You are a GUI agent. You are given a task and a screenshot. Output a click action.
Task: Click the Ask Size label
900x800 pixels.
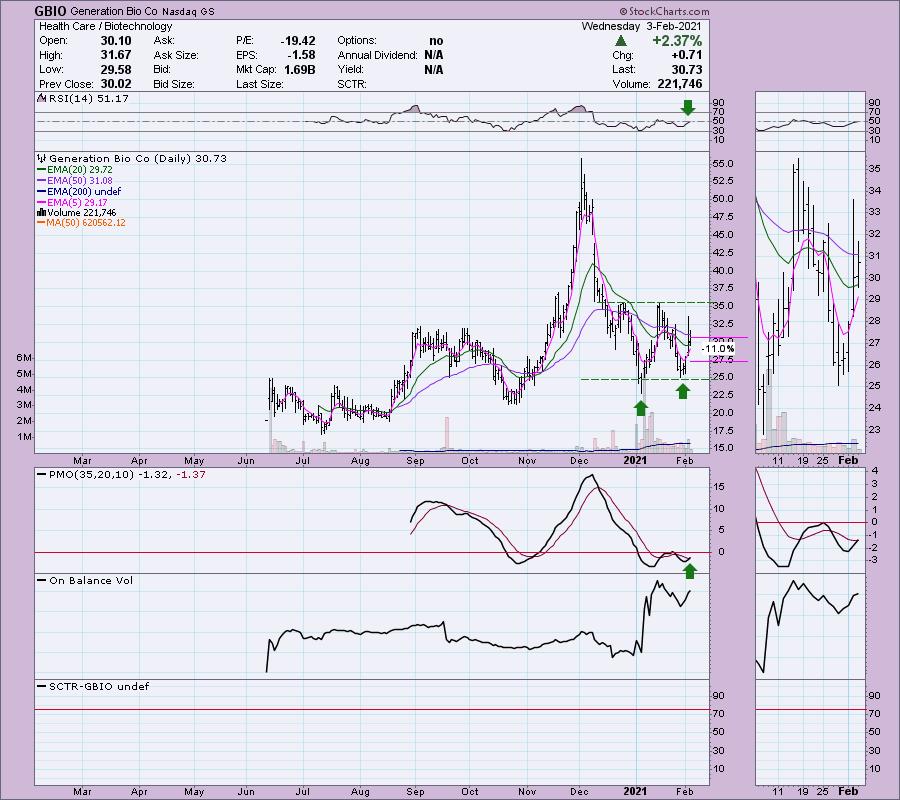tap(176, 55)
